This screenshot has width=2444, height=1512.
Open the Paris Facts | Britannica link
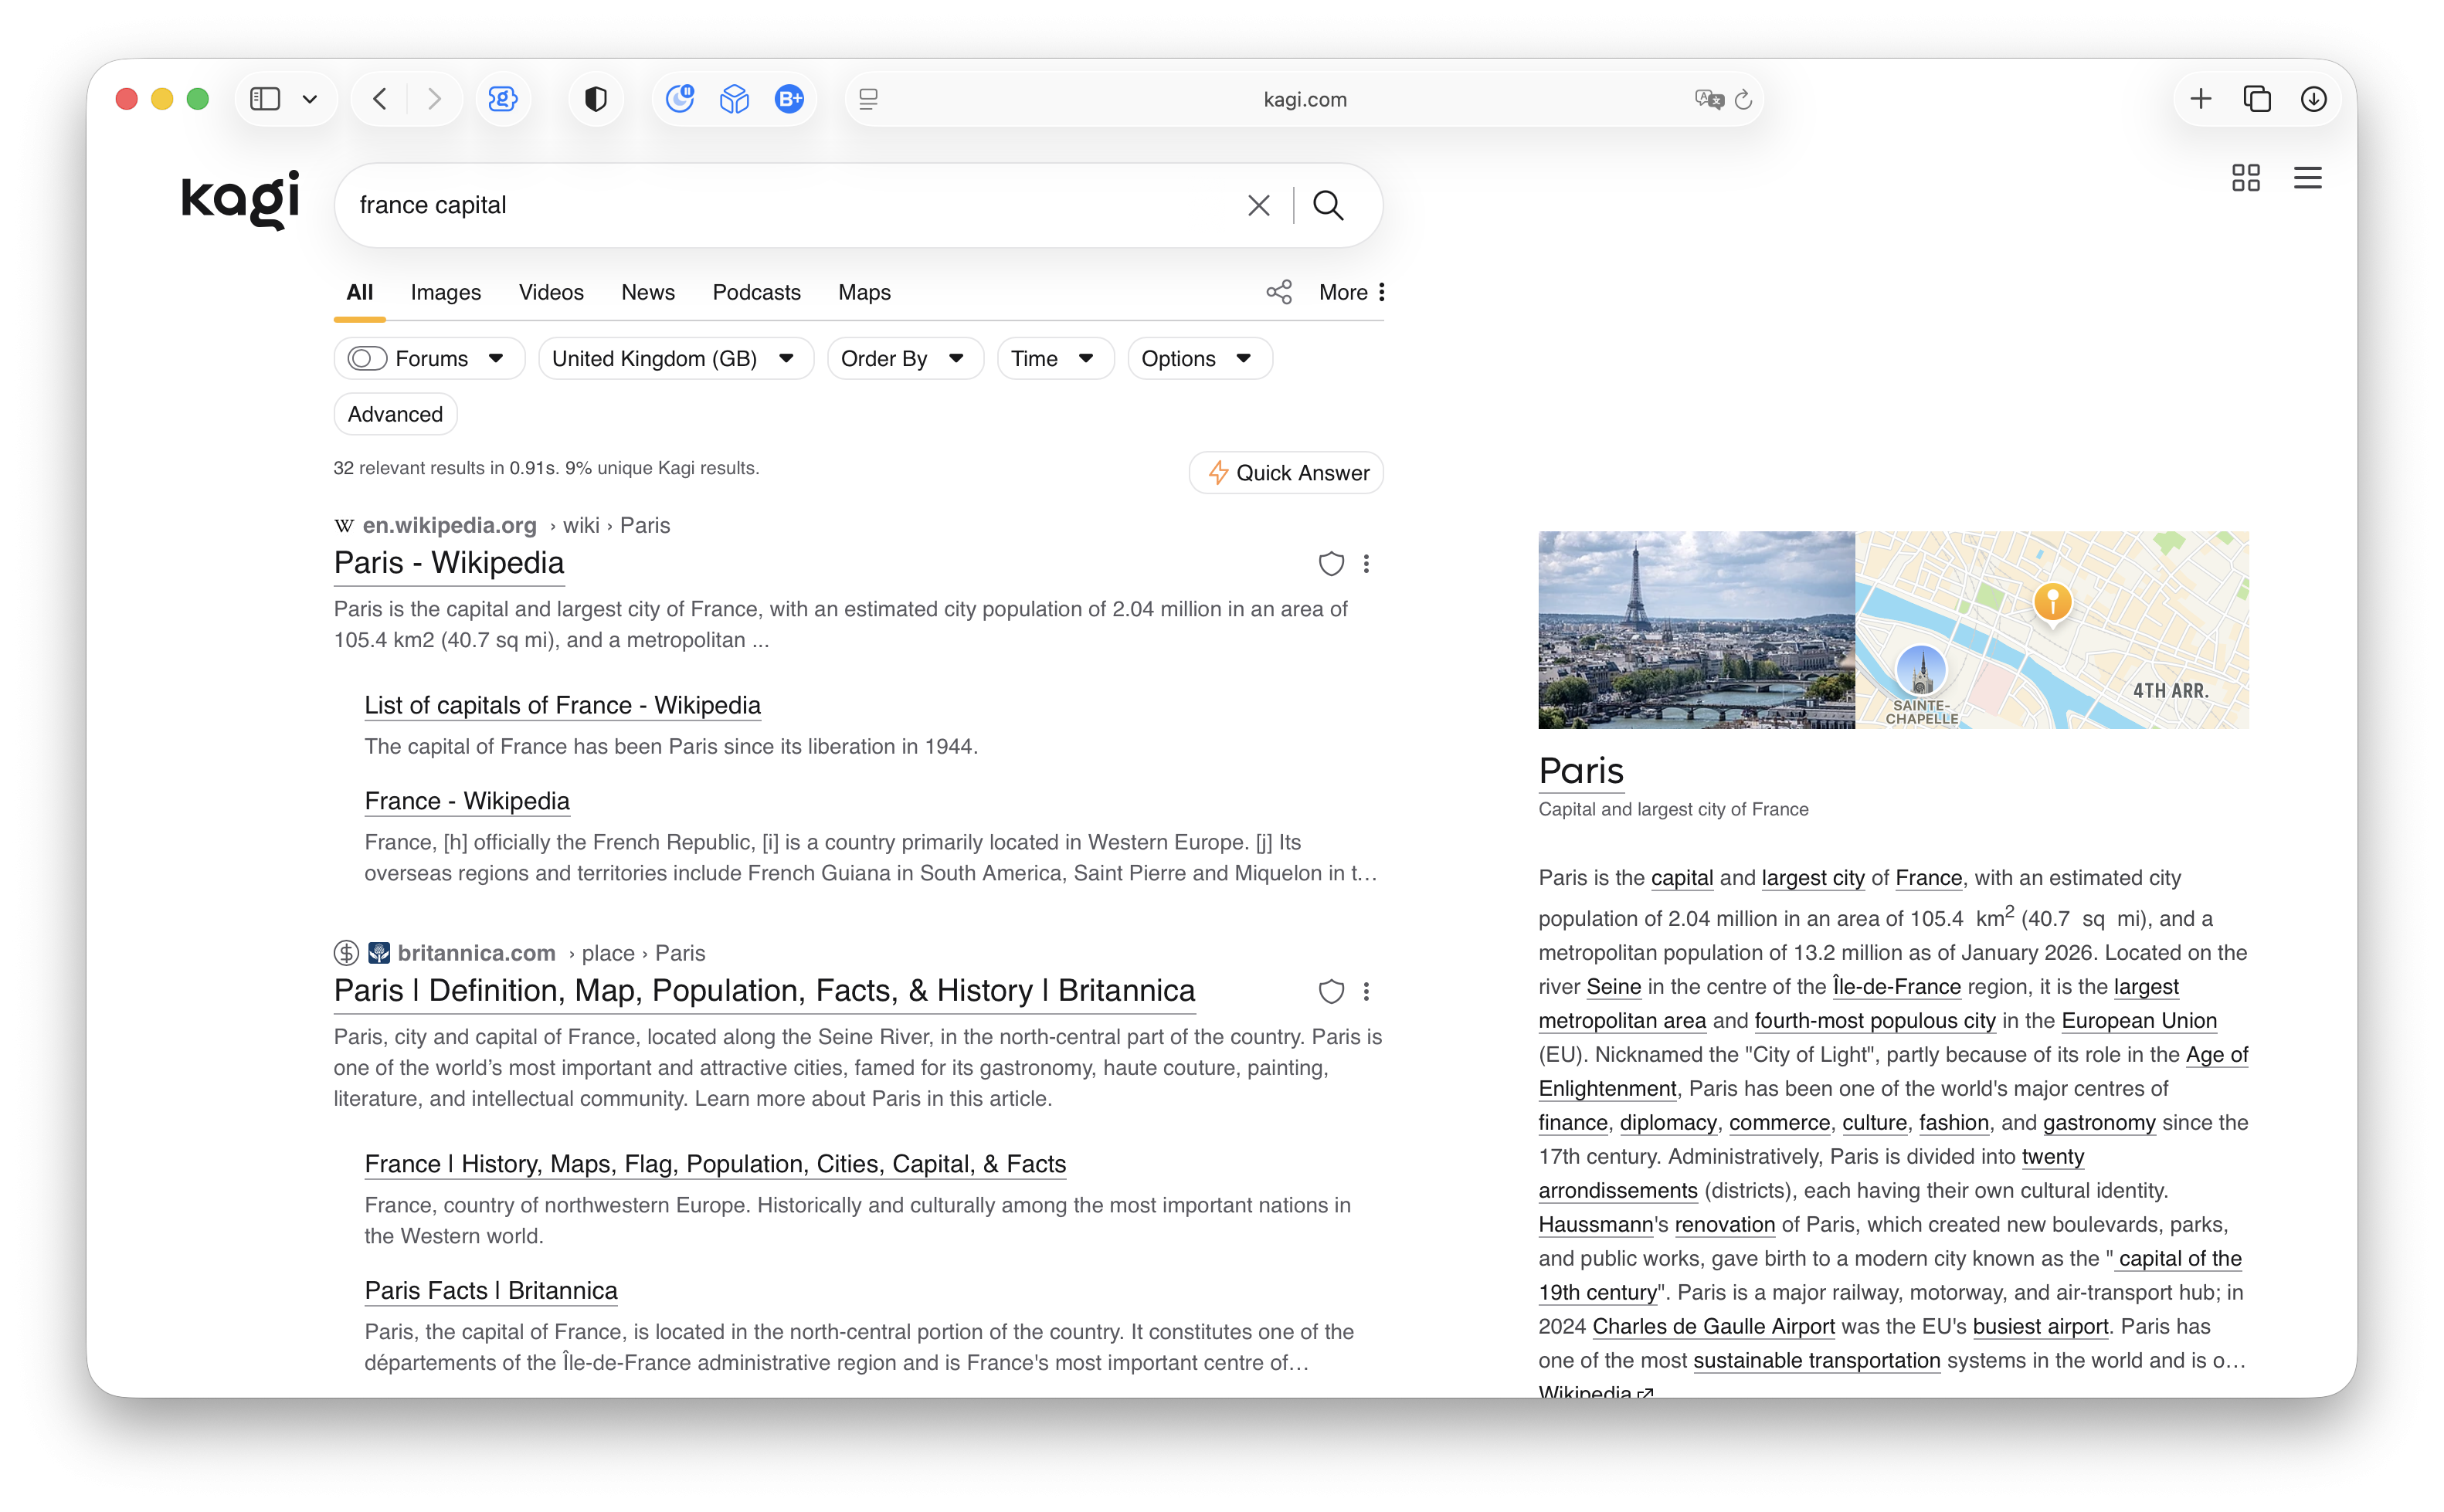(491, 1291)
